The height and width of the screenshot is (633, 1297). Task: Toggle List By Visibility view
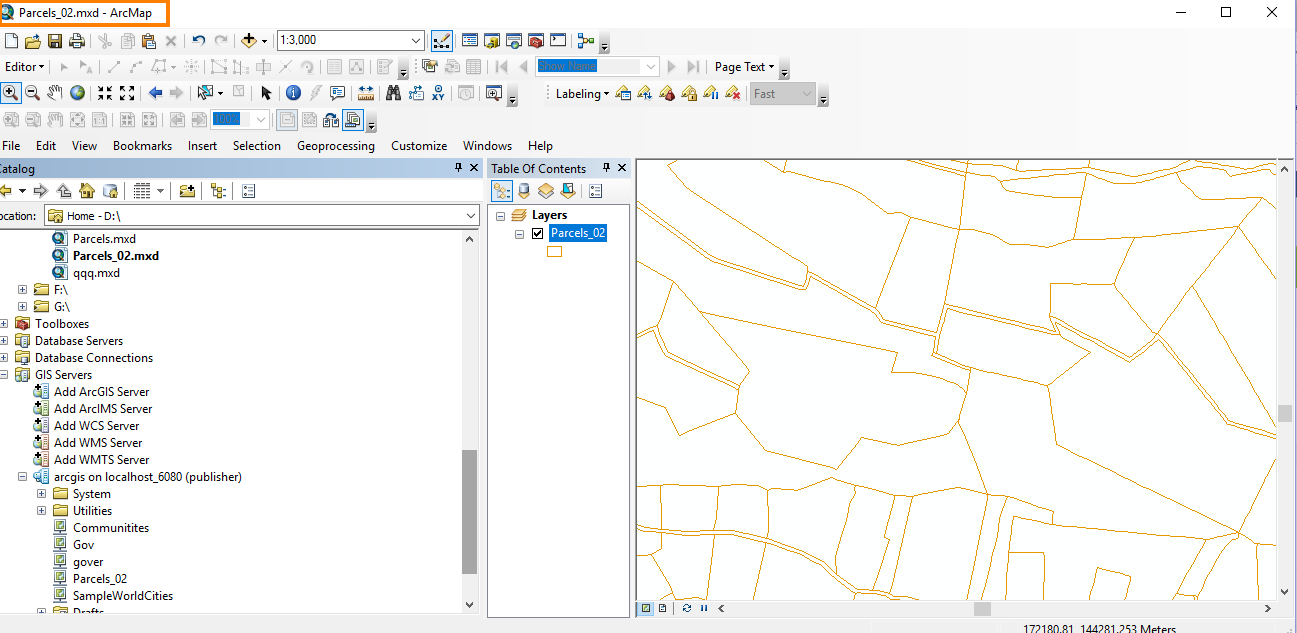pyautogui.click(x=546, y=191)
